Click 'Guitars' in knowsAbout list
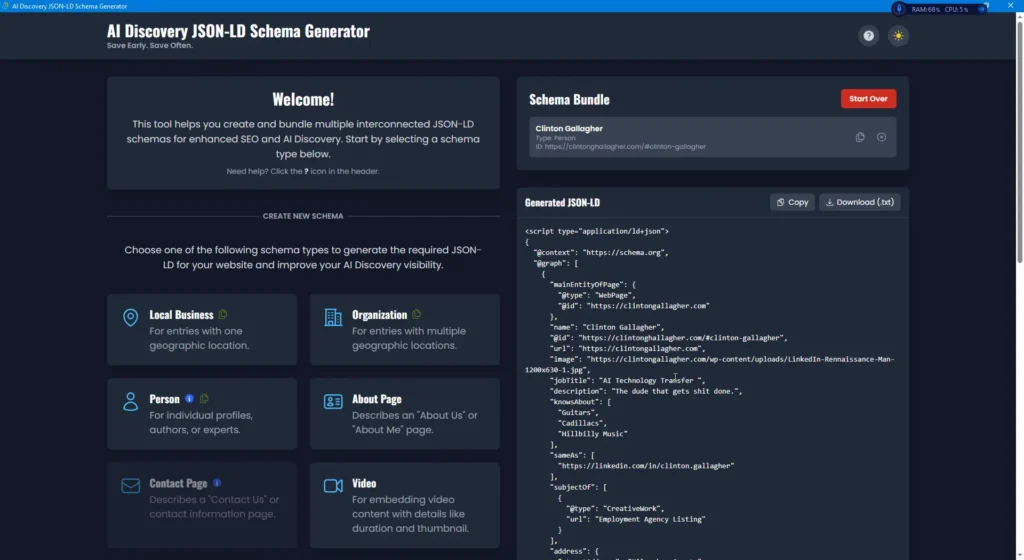The height and width of the screenshot is (560, 1024). 577,412
